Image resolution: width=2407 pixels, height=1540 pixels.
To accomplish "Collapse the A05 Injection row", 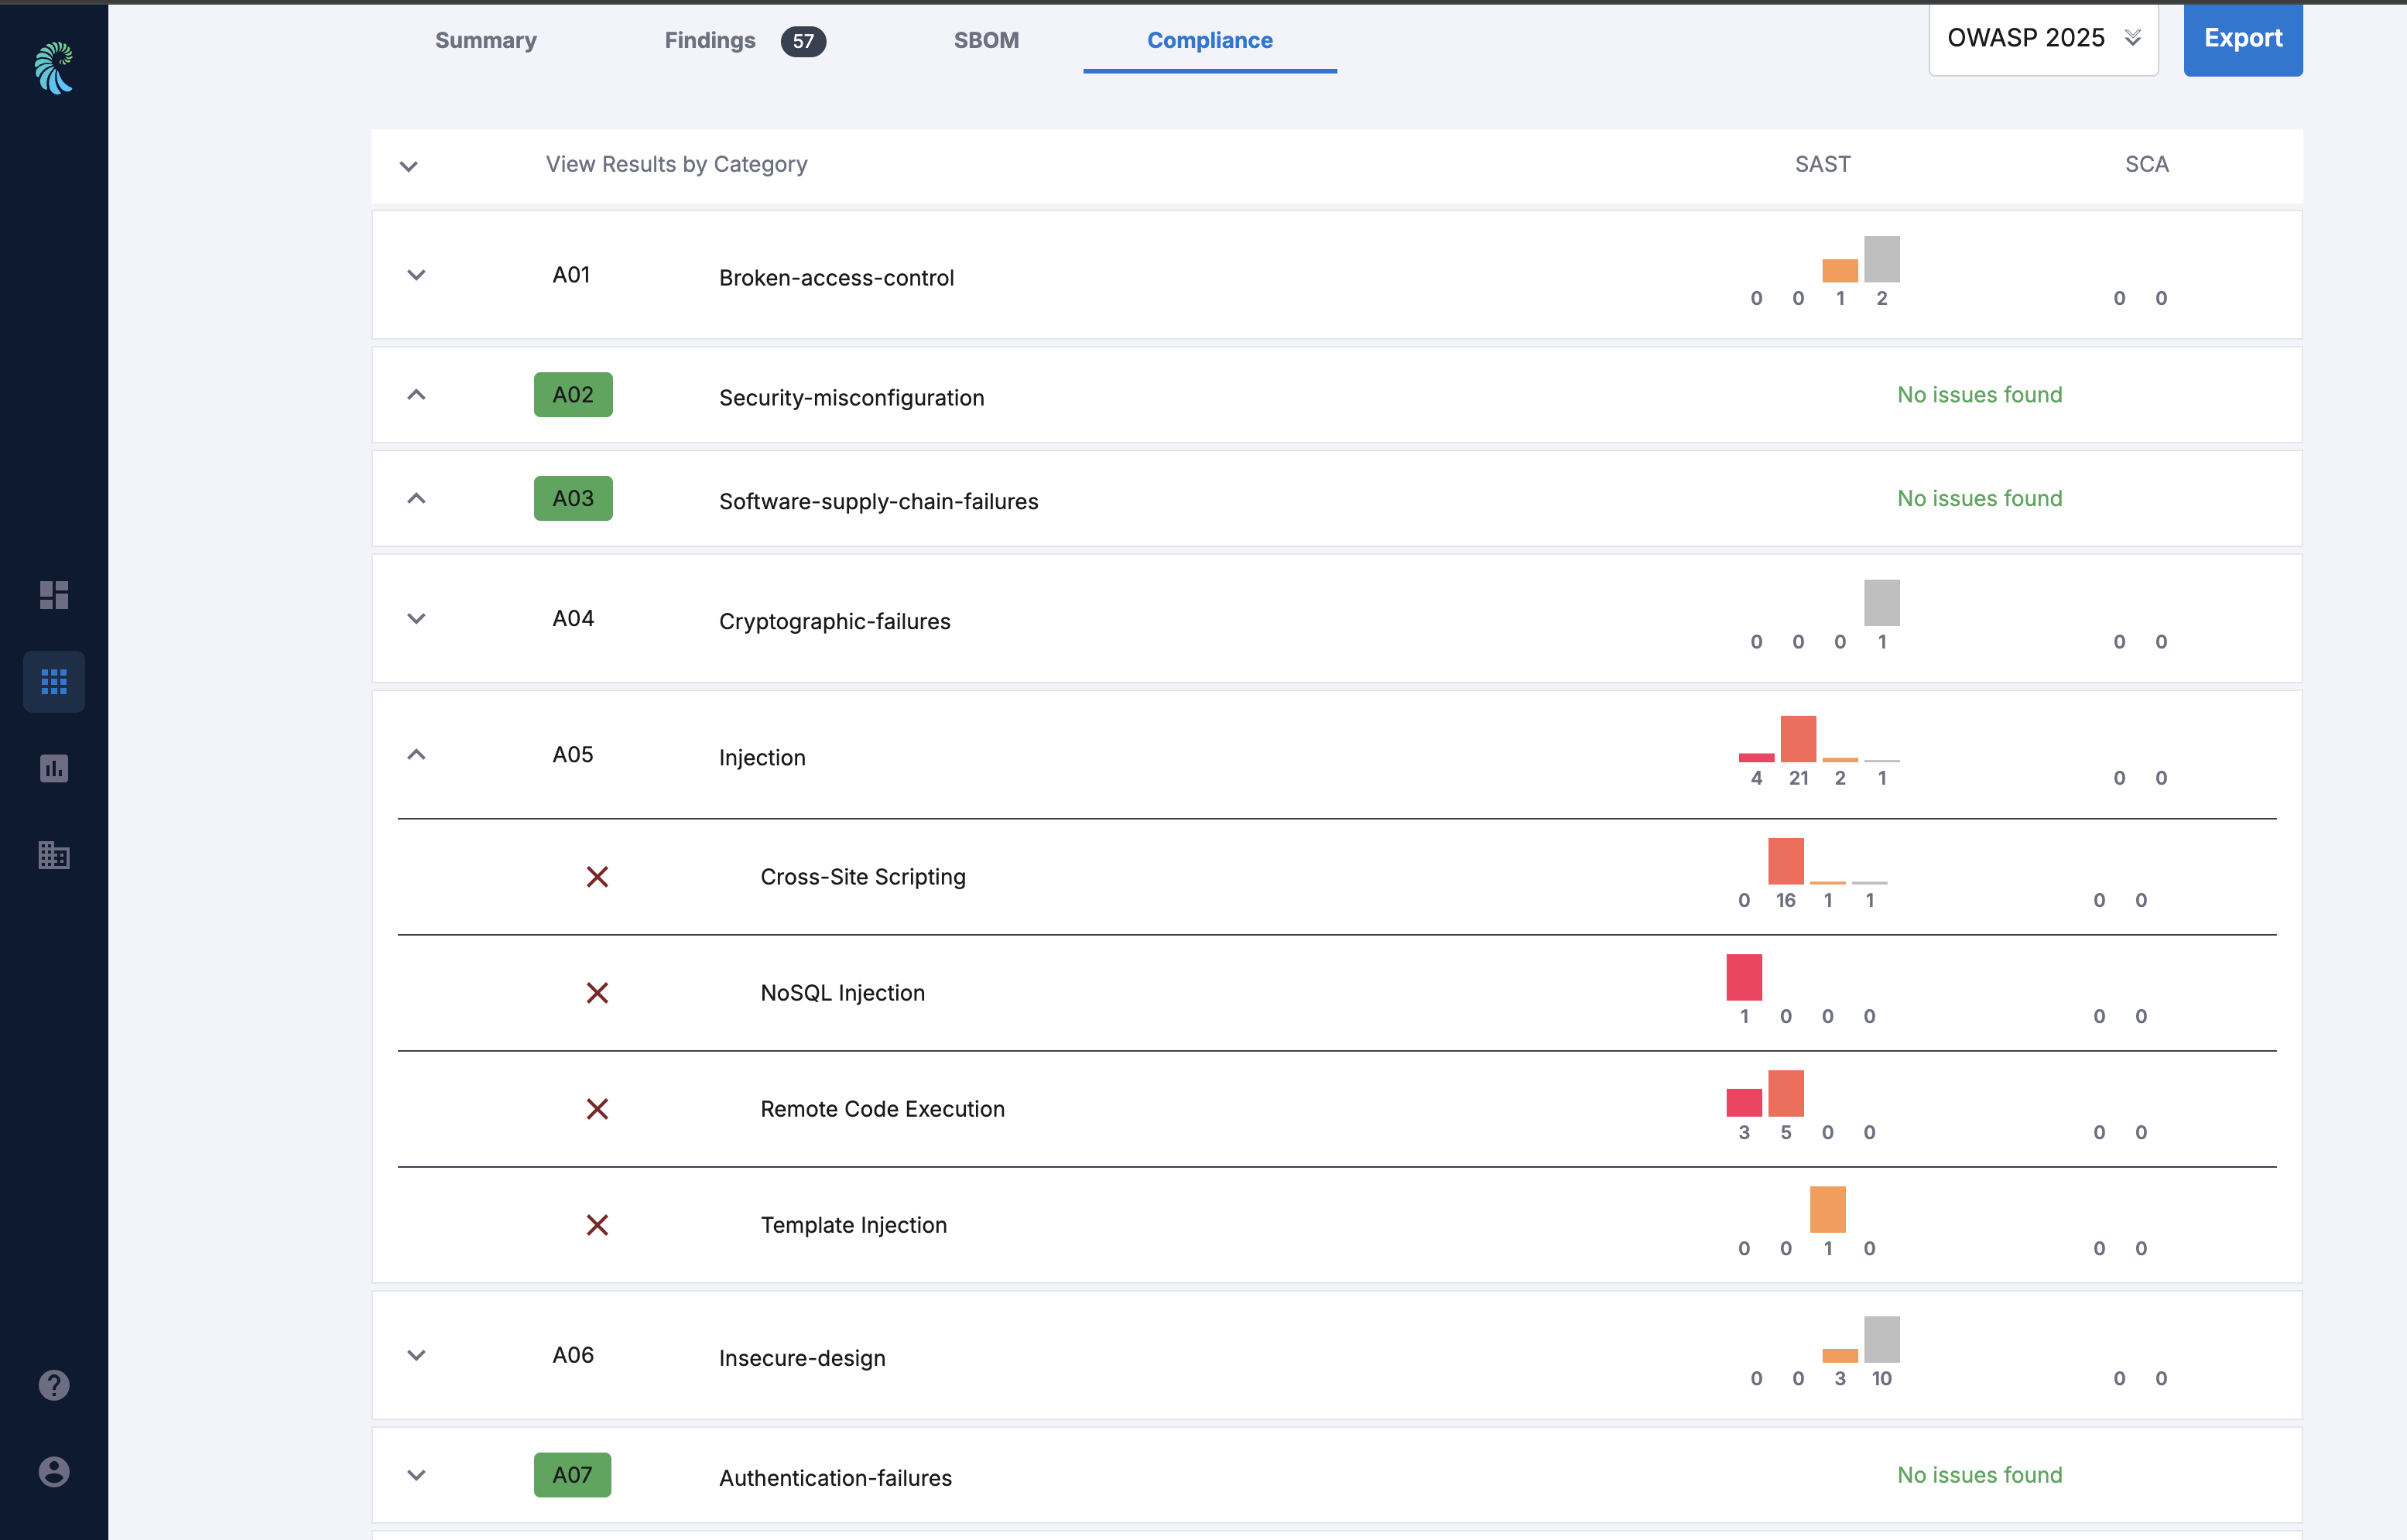I will 416,754.
